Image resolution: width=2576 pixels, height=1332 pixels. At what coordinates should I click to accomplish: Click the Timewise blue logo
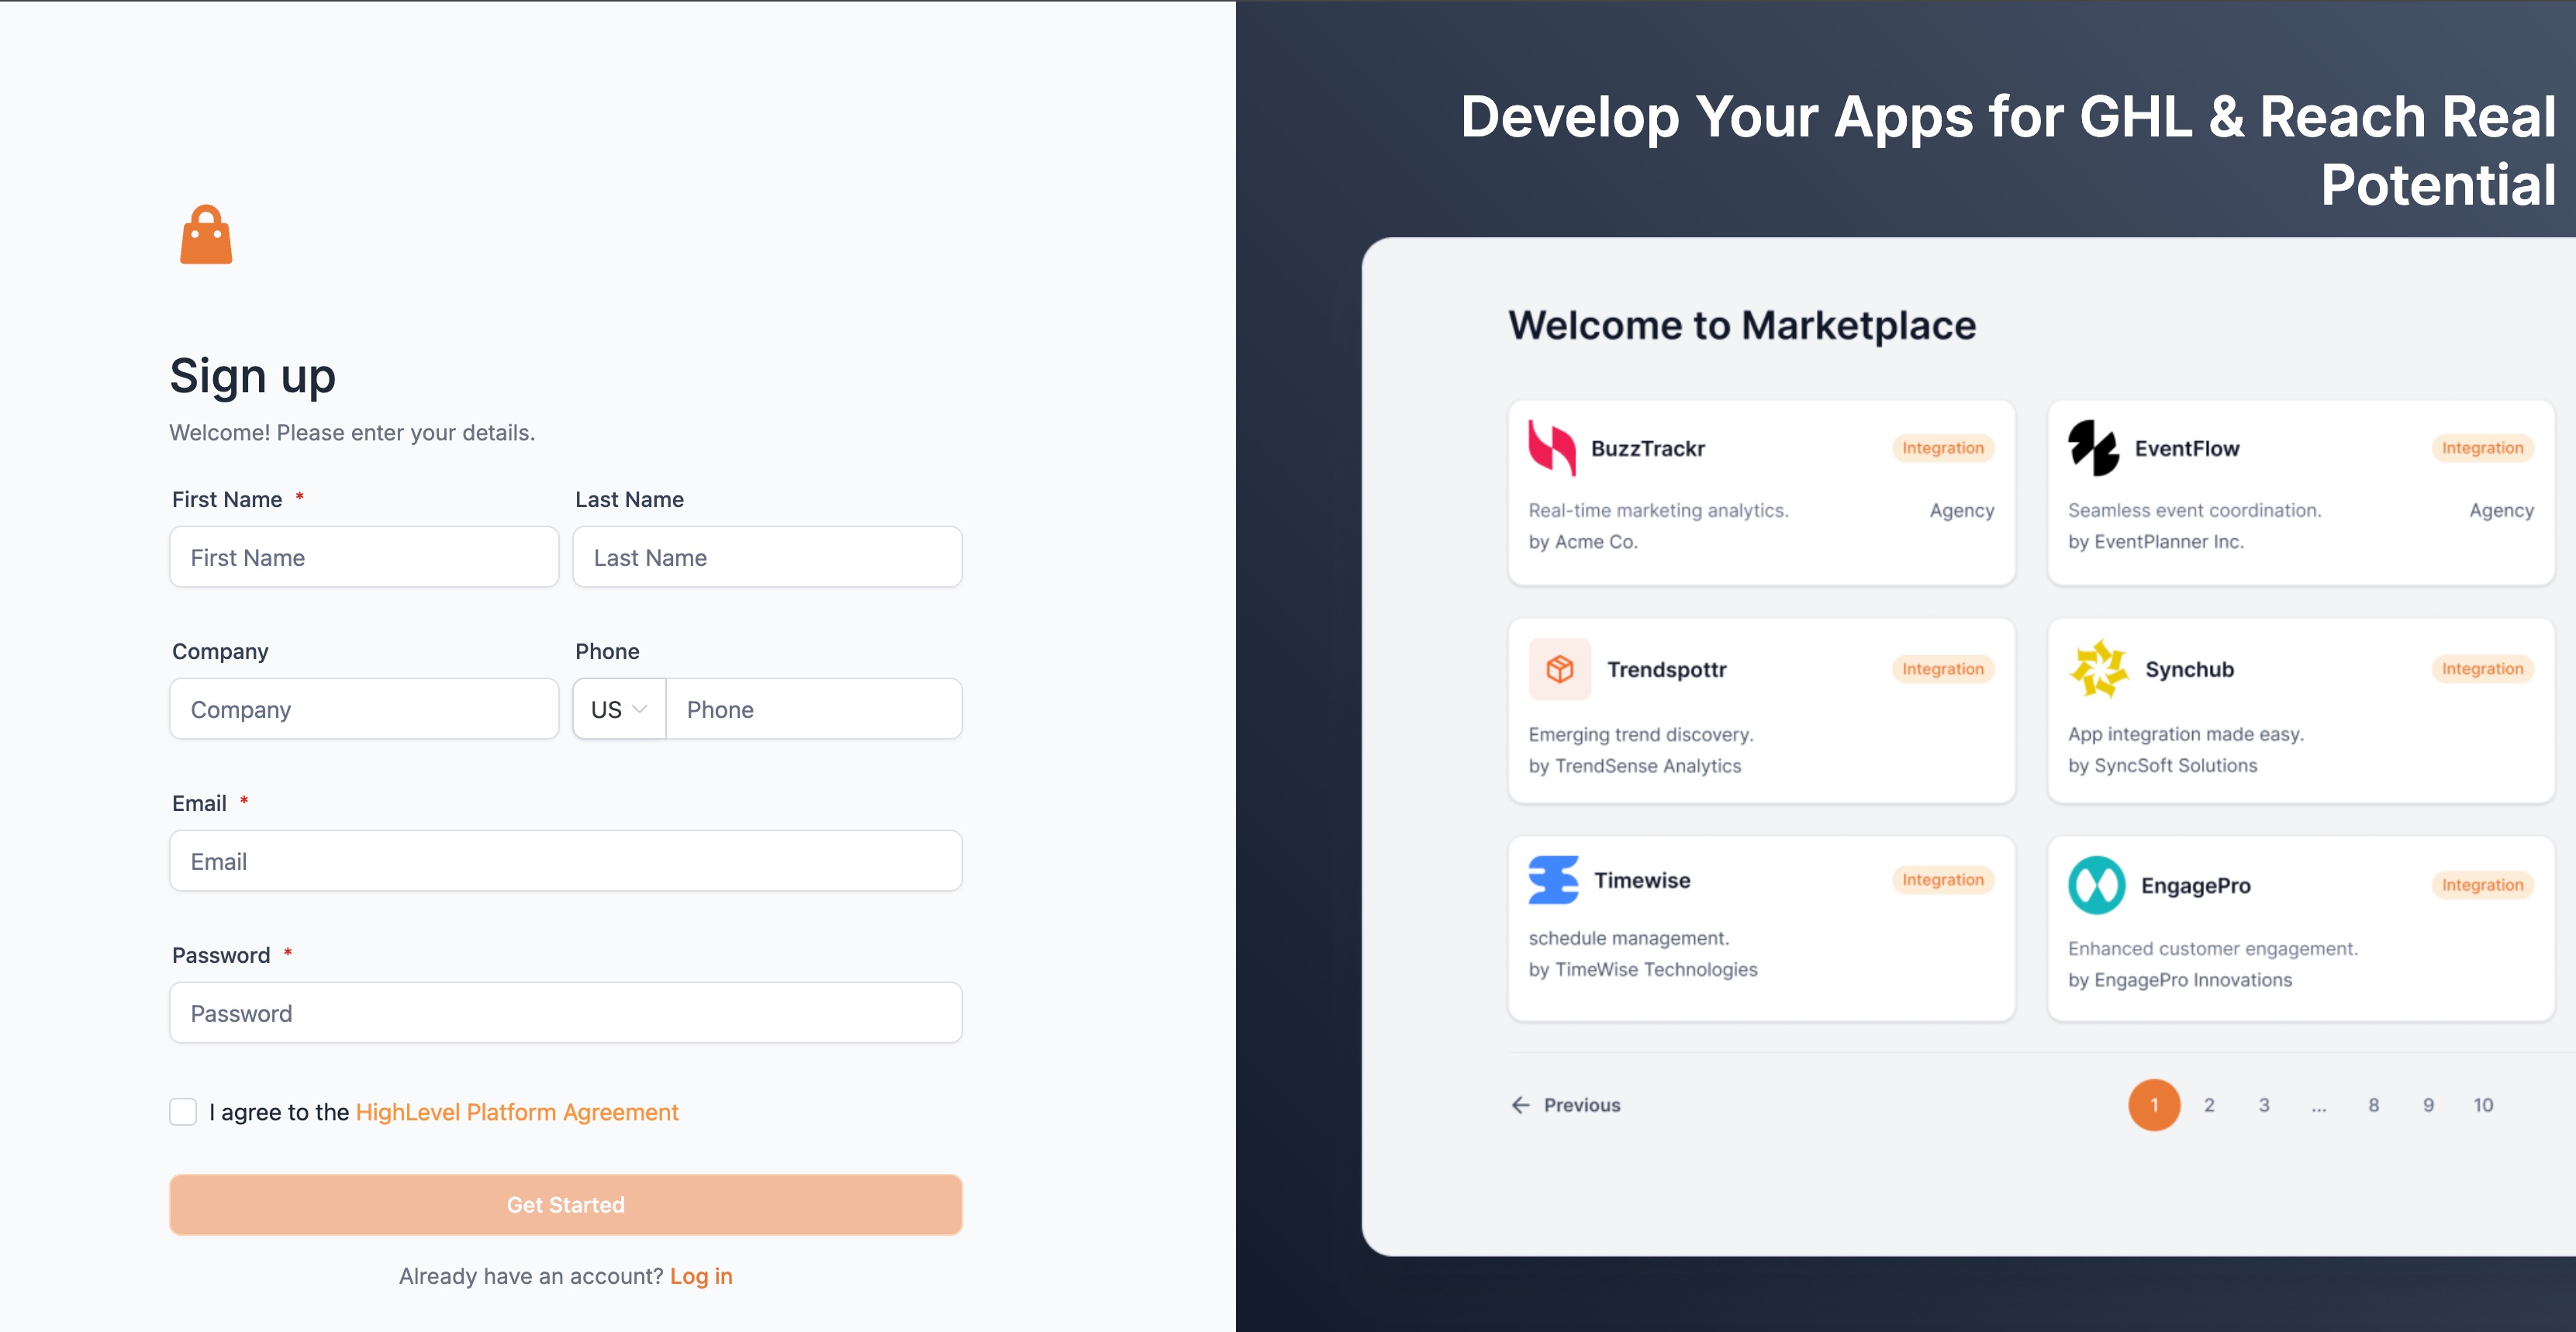[1553, 880]
